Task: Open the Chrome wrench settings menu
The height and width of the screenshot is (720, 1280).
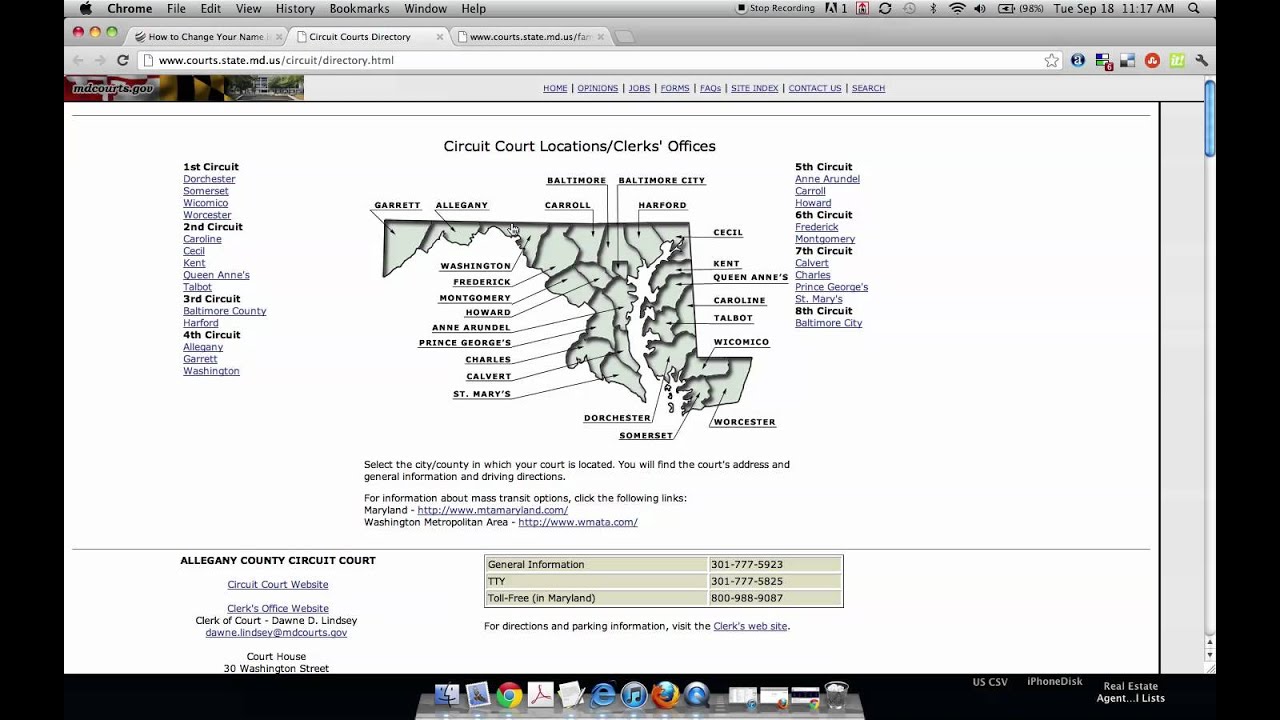Action: pyautogui.click(x=1201, y=60)
